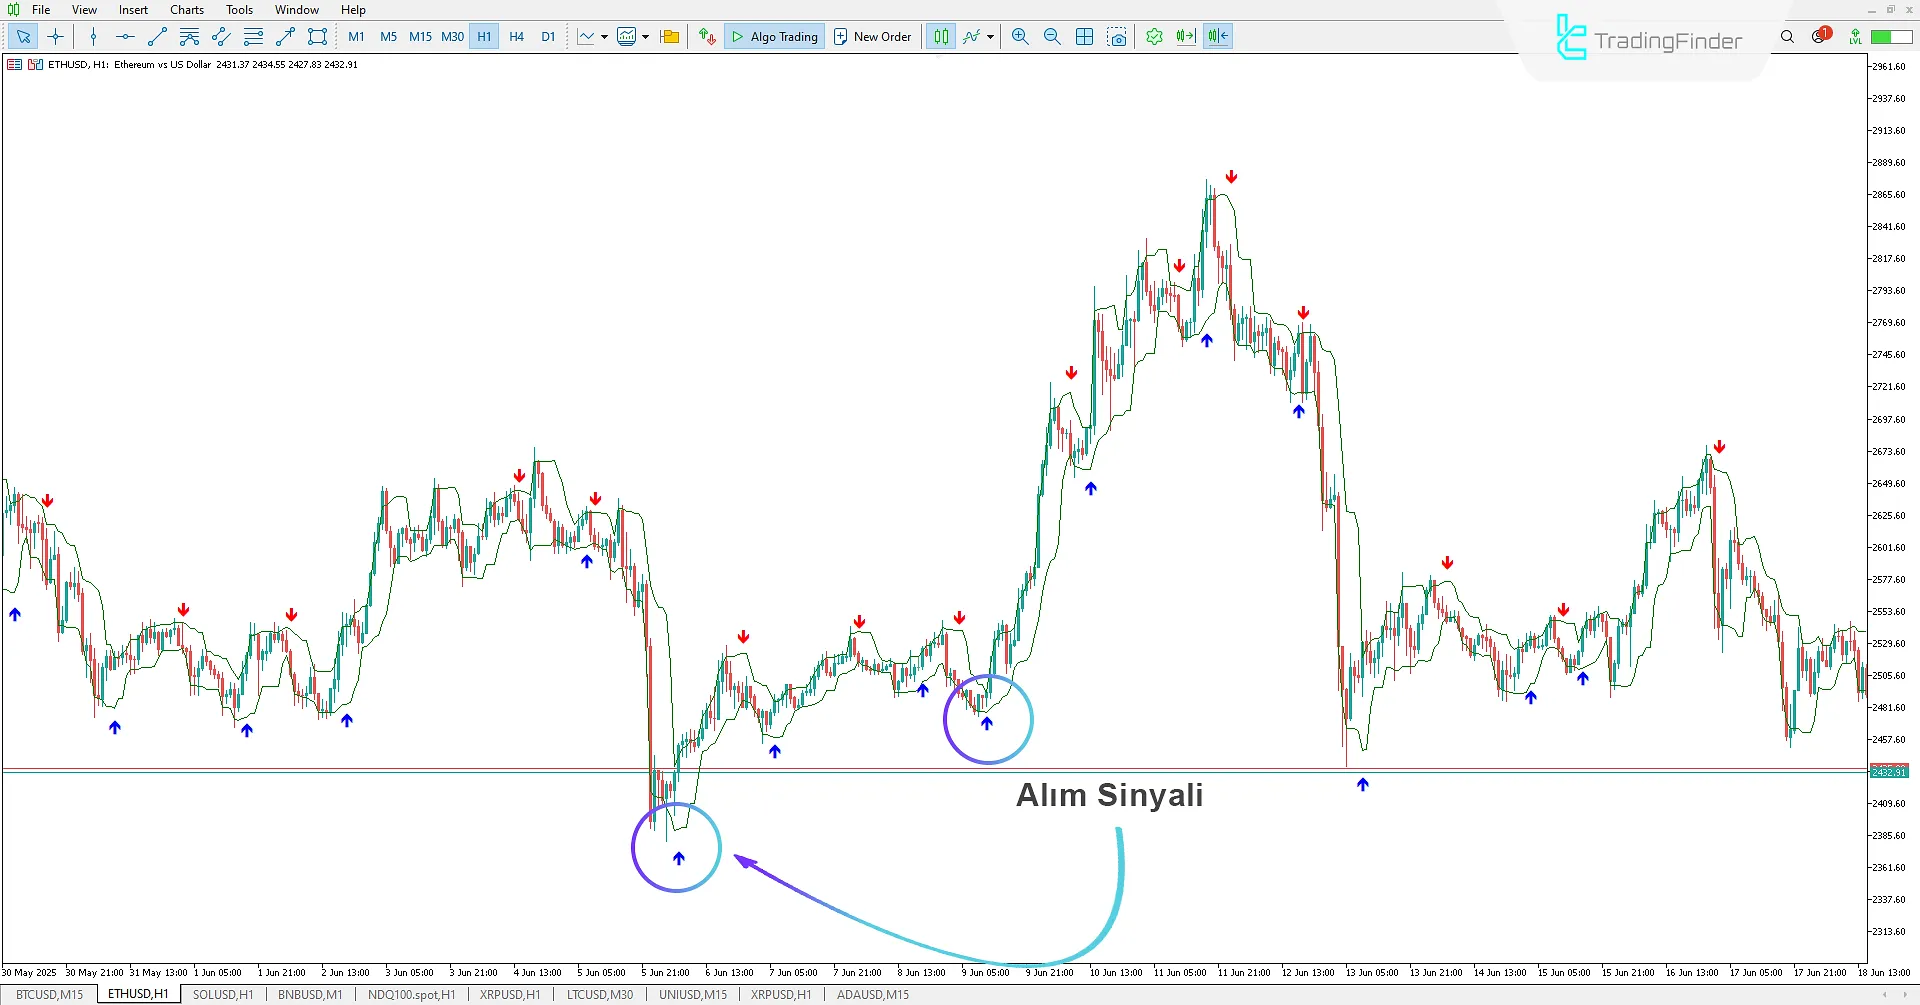Toggle candlestick chart display

[x=940, y=36]
